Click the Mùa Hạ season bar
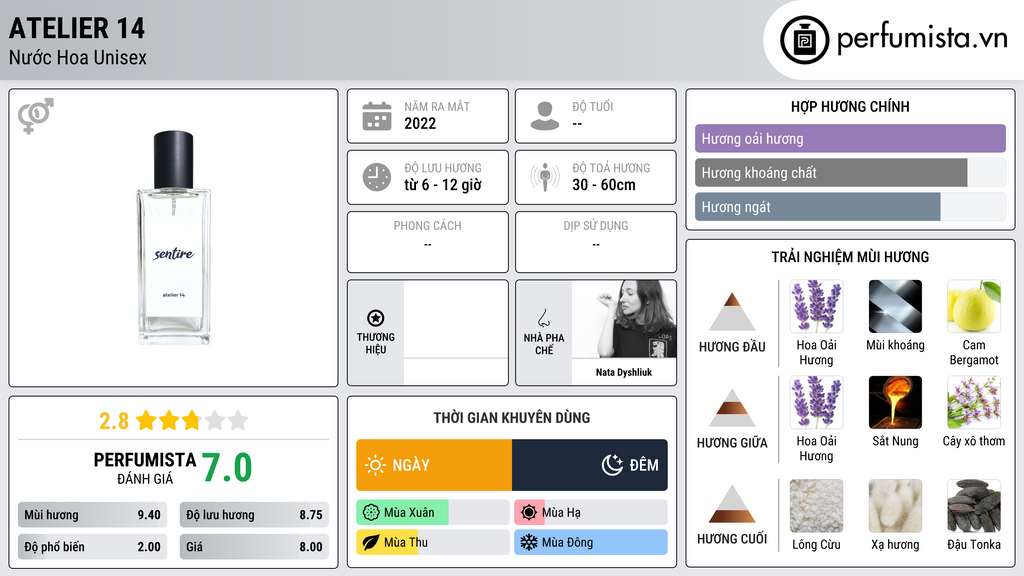1024x576 pixels. 591,513
